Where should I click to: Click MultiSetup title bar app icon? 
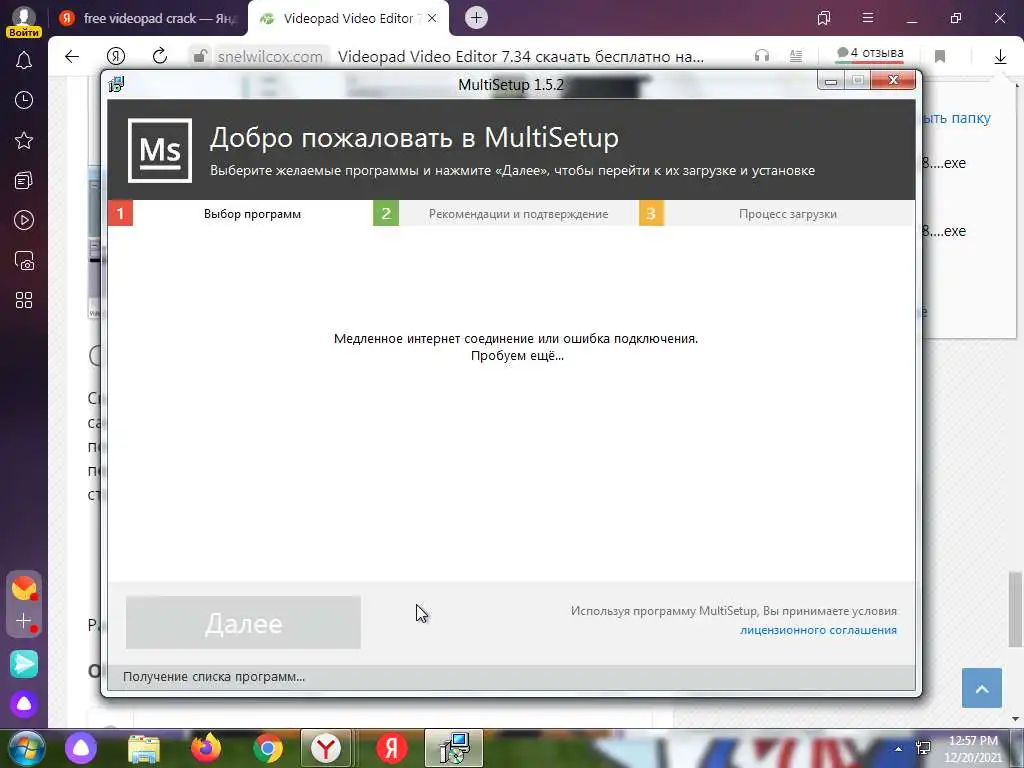point(116,84)
